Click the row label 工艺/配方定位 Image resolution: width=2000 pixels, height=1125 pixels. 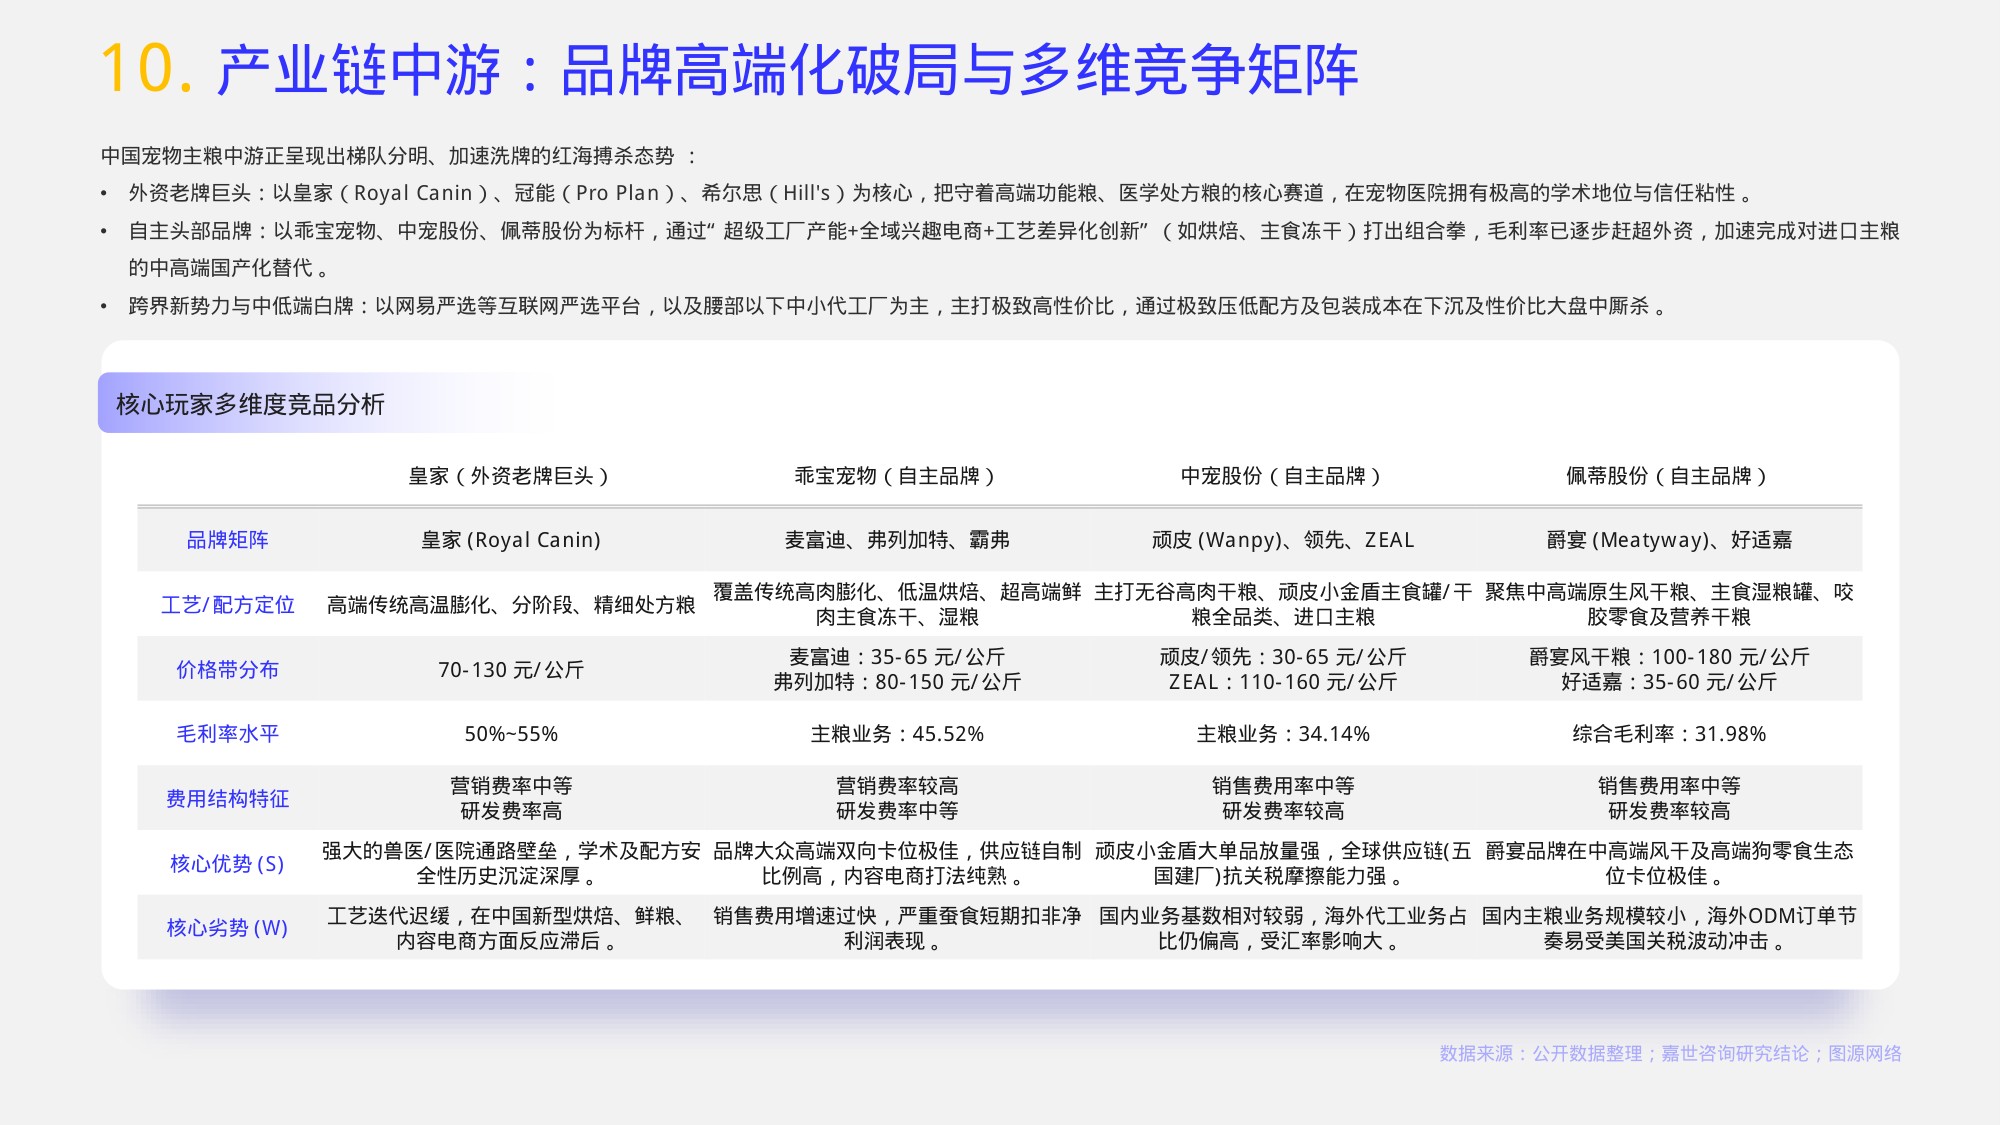[228, 605]
